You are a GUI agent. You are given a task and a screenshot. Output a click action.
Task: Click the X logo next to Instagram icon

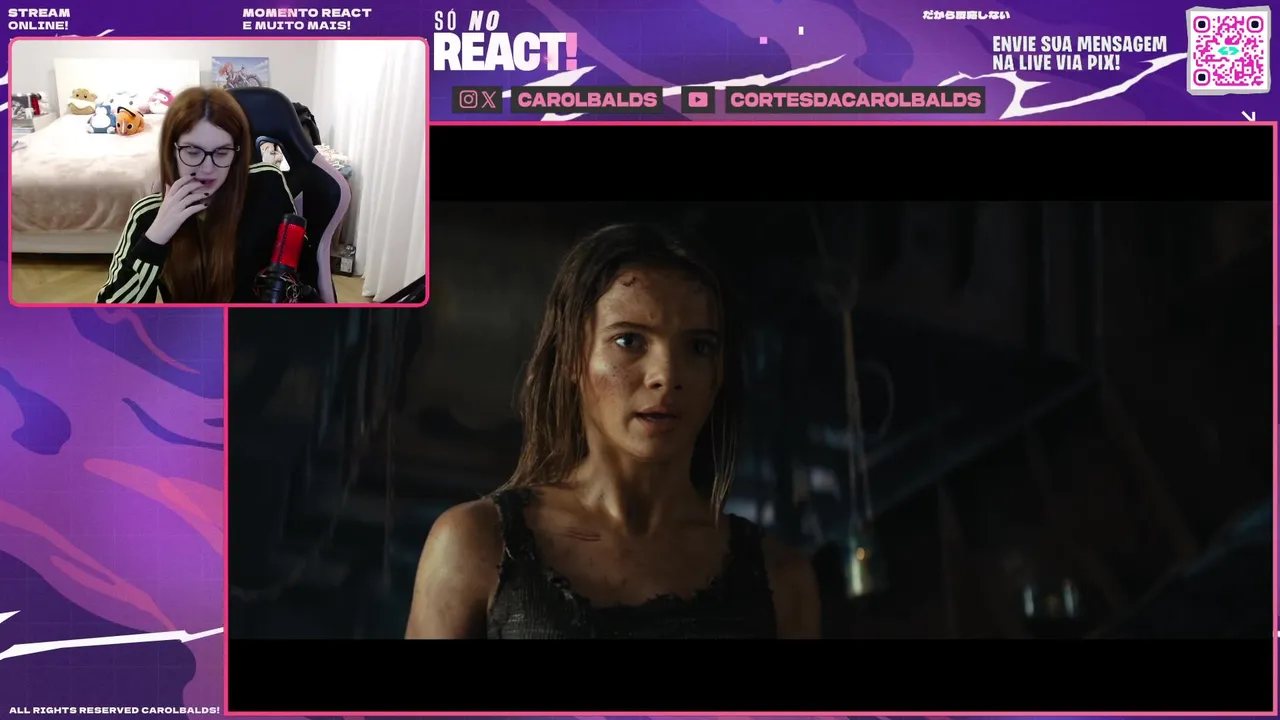pyautogui.click(x=488, y=99)
